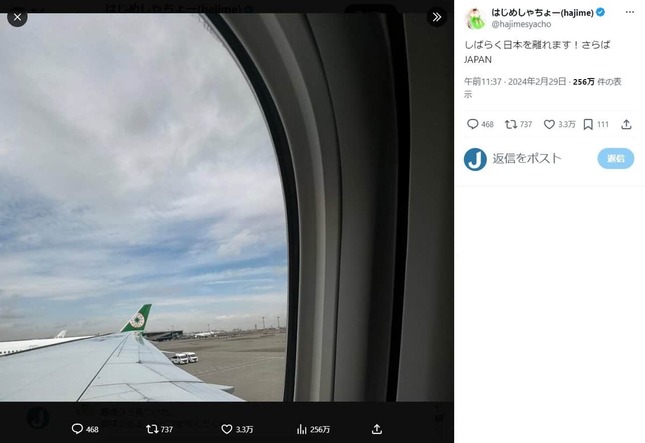Click the blue J user avatar
The width and height of the screenshot is (645, 443).
(475, 159)
